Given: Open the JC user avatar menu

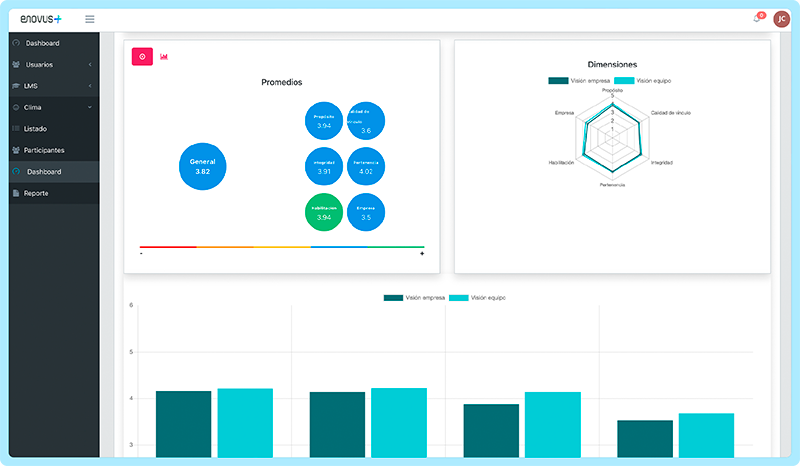Looking at the screenshot, I should 780,19.
